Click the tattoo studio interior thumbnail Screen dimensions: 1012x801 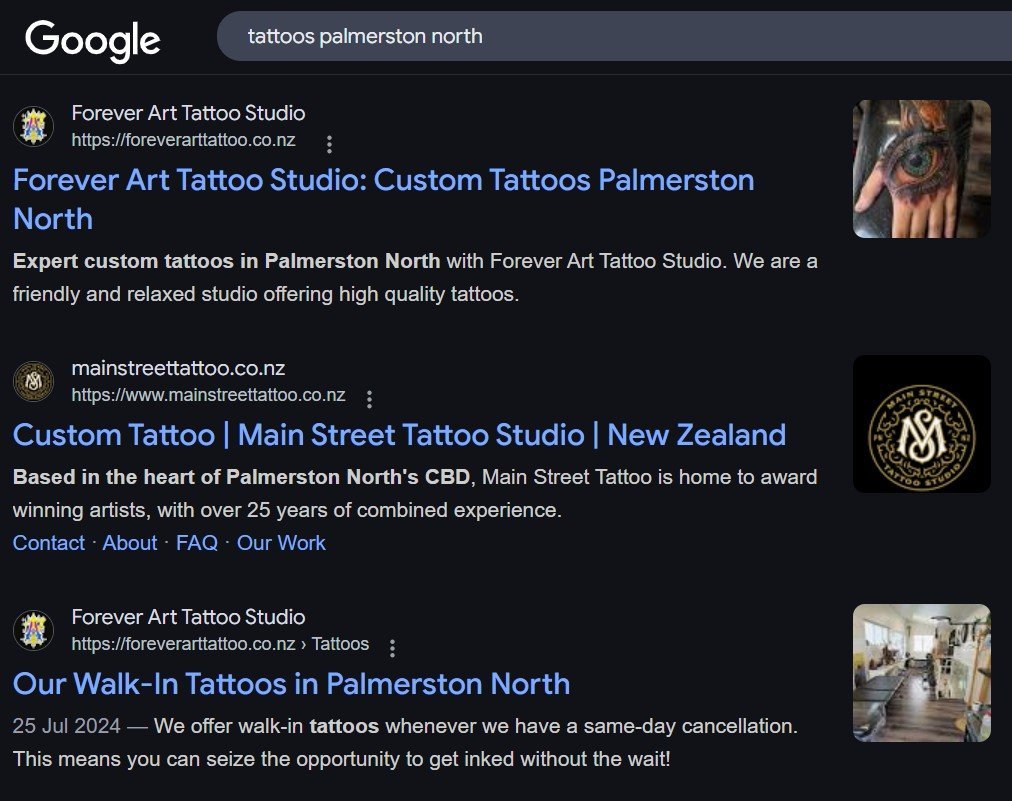(x=921, y=673)
